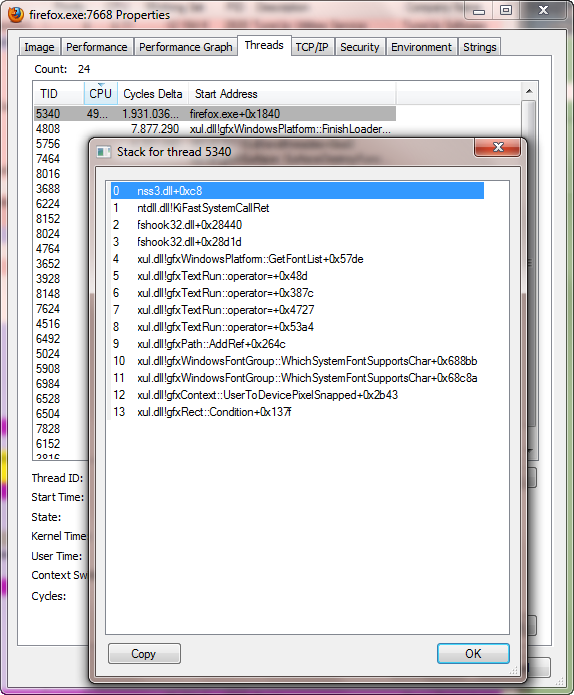Click the thread list scroll-up arrow
Screen dimensions: 574x695
click(x=529, y=91)
